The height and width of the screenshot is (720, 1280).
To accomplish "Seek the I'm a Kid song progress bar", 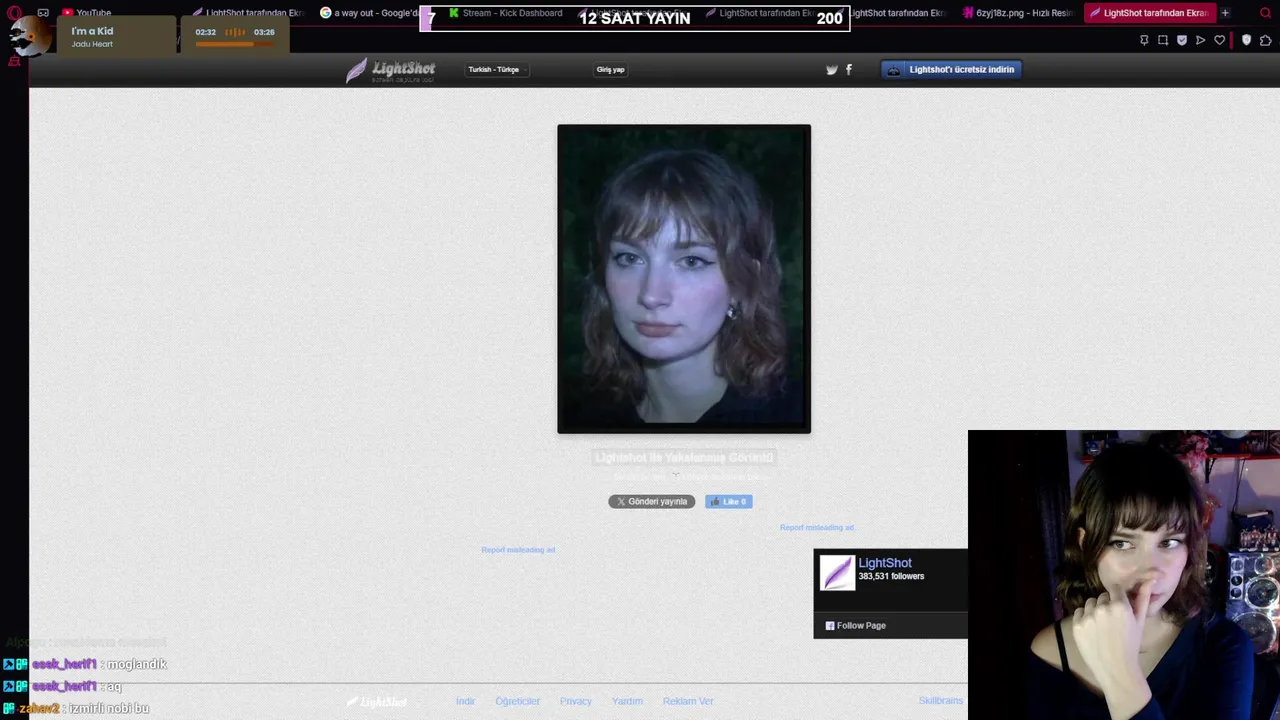I will click(234, 44).
